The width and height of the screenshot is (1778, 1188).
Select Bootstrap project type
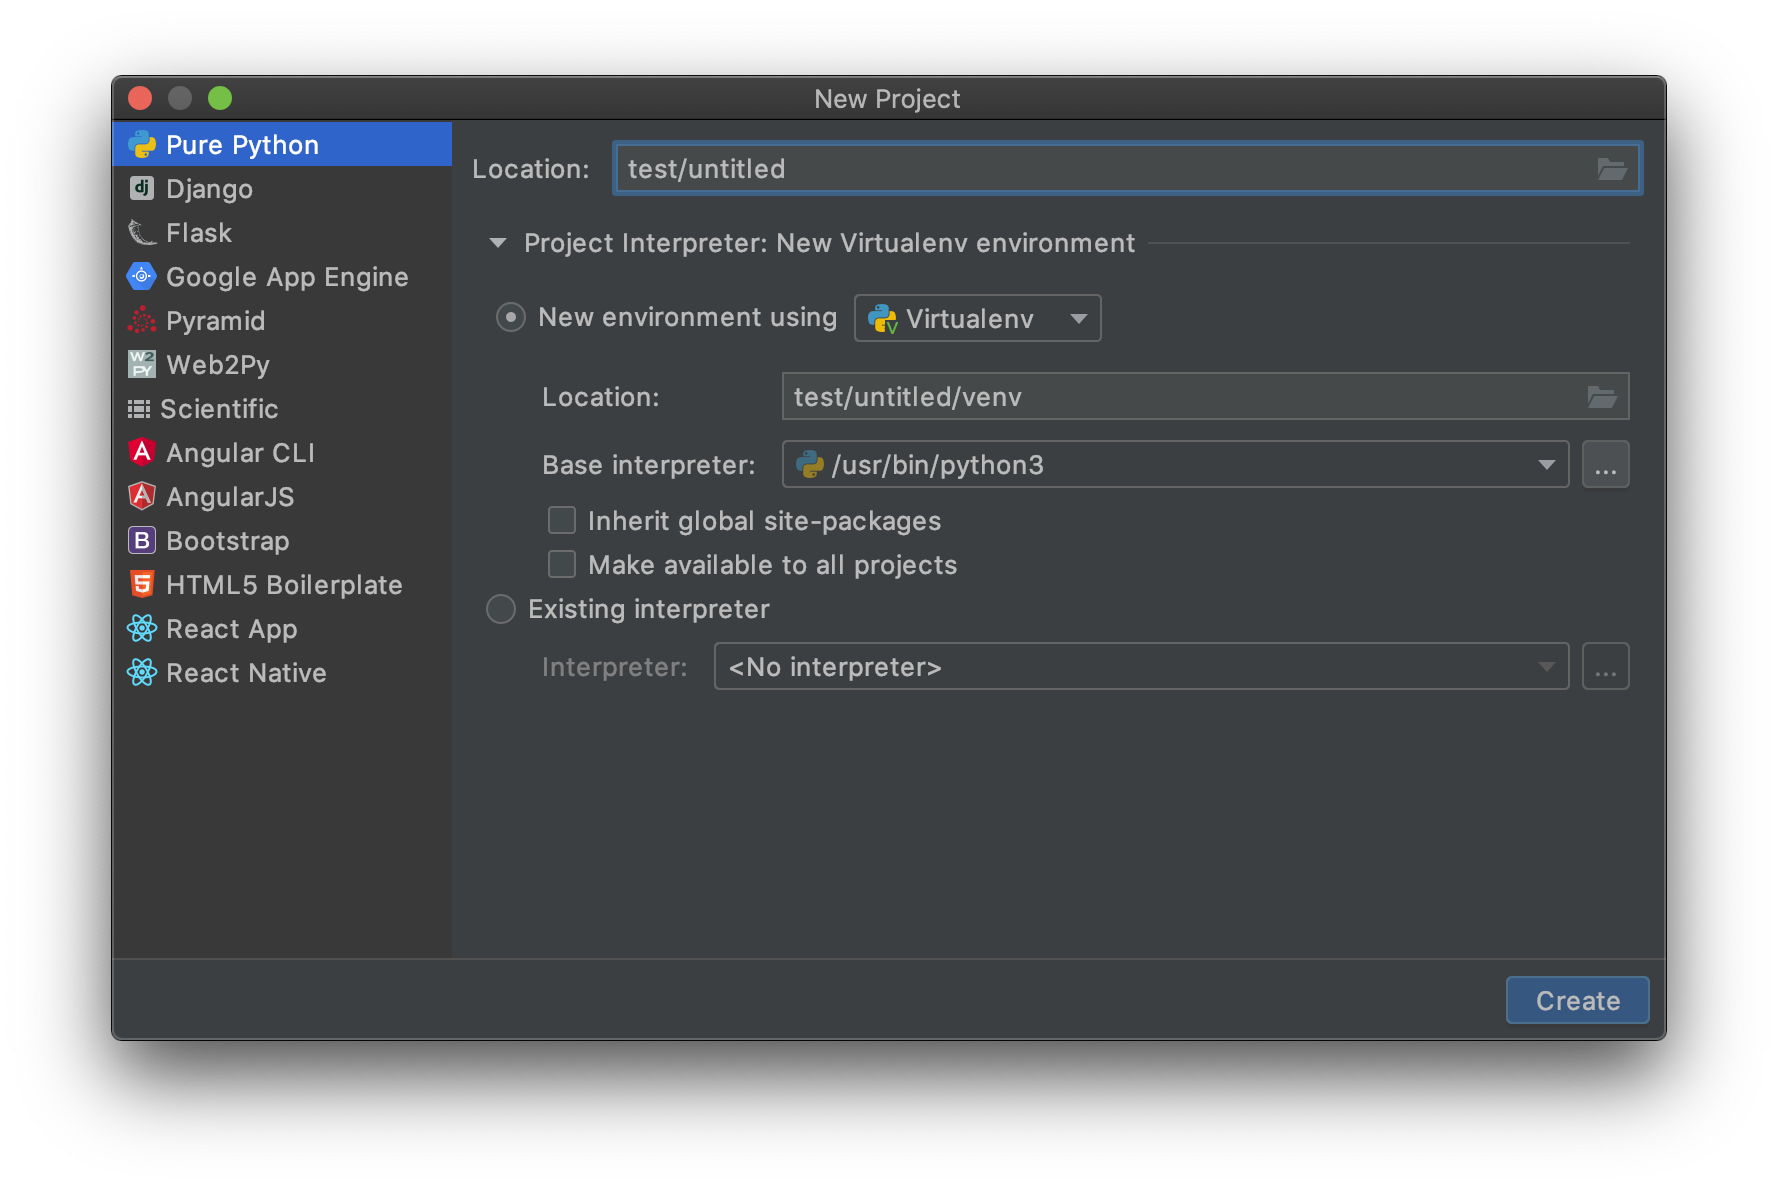pyautogui.click(x=282, y=540)
